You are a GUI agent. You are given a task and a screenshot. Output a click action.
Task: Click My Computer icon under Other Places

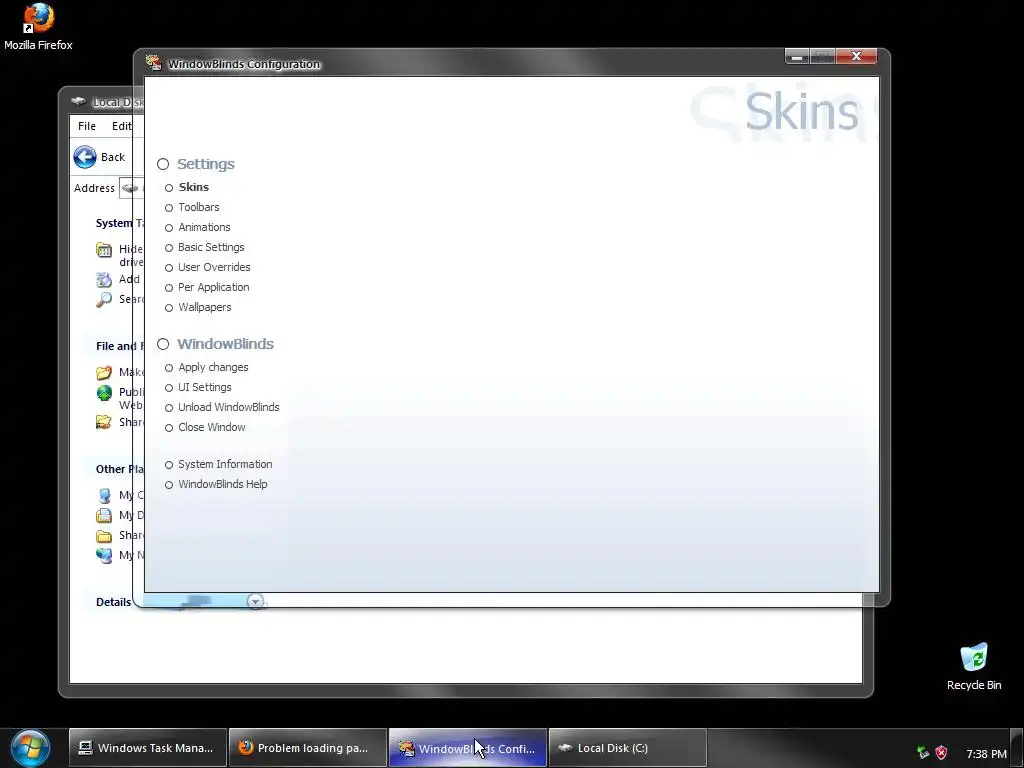[x=104, y=496]
